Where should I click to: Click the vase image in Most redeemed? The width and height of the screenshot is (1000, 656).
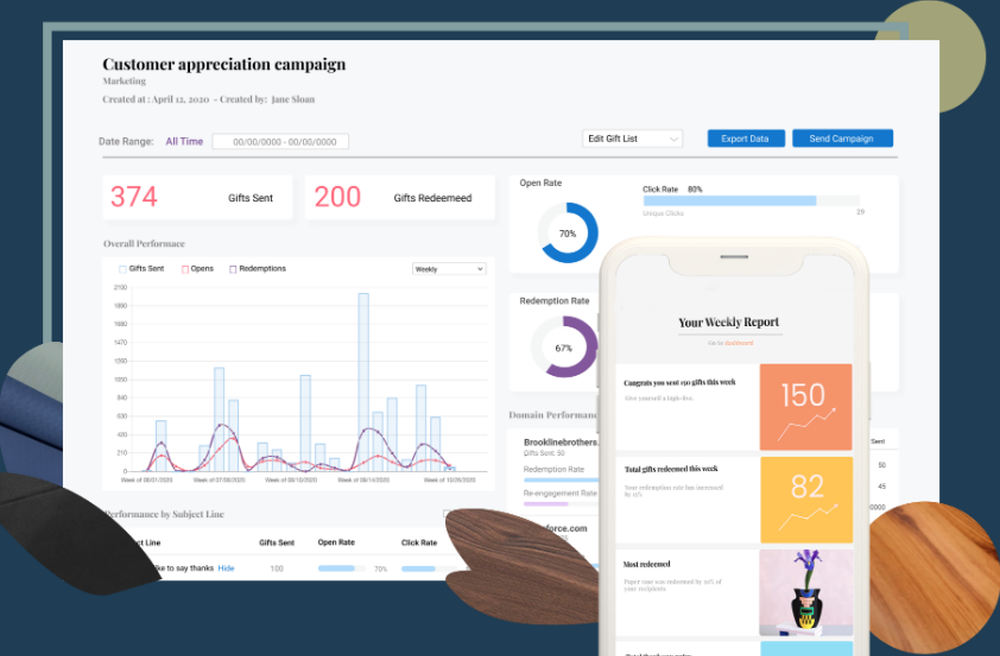pos(805,593)
